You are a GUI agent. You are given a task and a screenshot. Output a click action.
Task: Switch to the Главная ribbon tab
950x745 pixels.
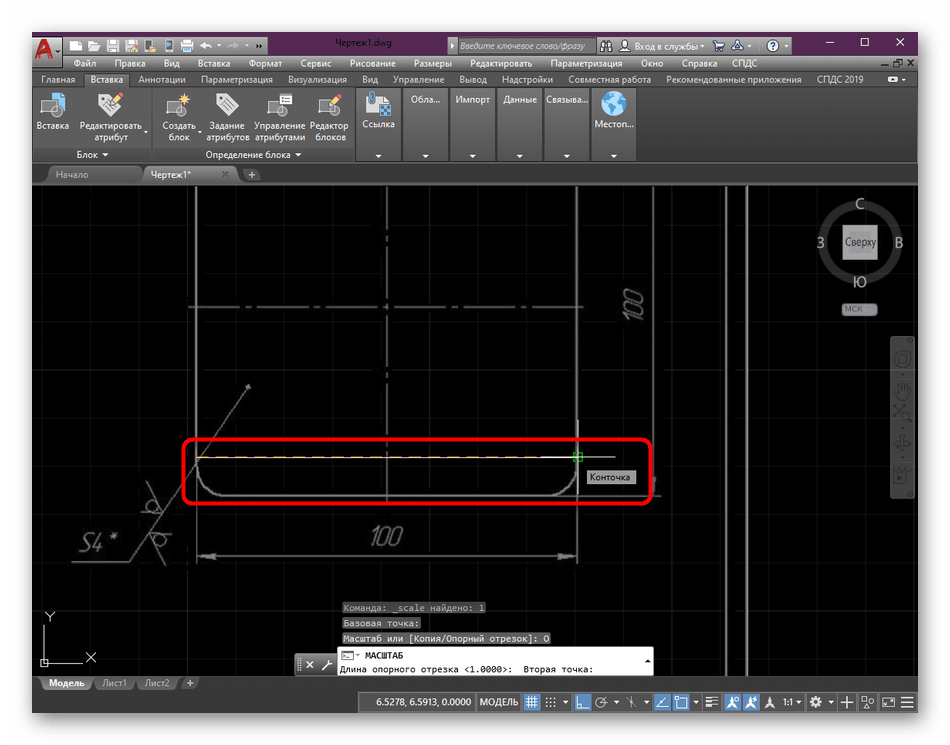tap(58, 79)
